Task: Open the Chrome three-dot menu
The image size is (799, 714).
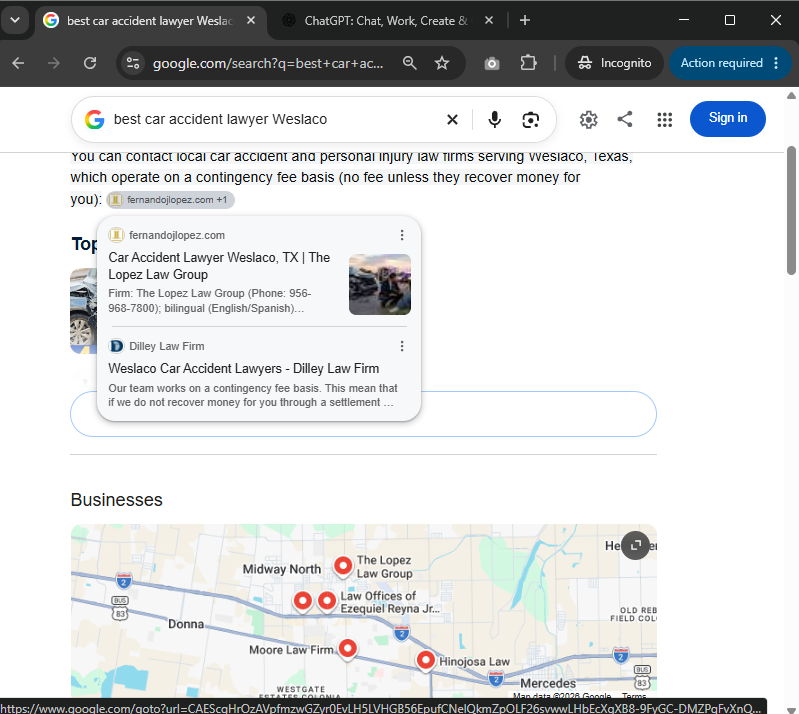Action: point(776,63)
